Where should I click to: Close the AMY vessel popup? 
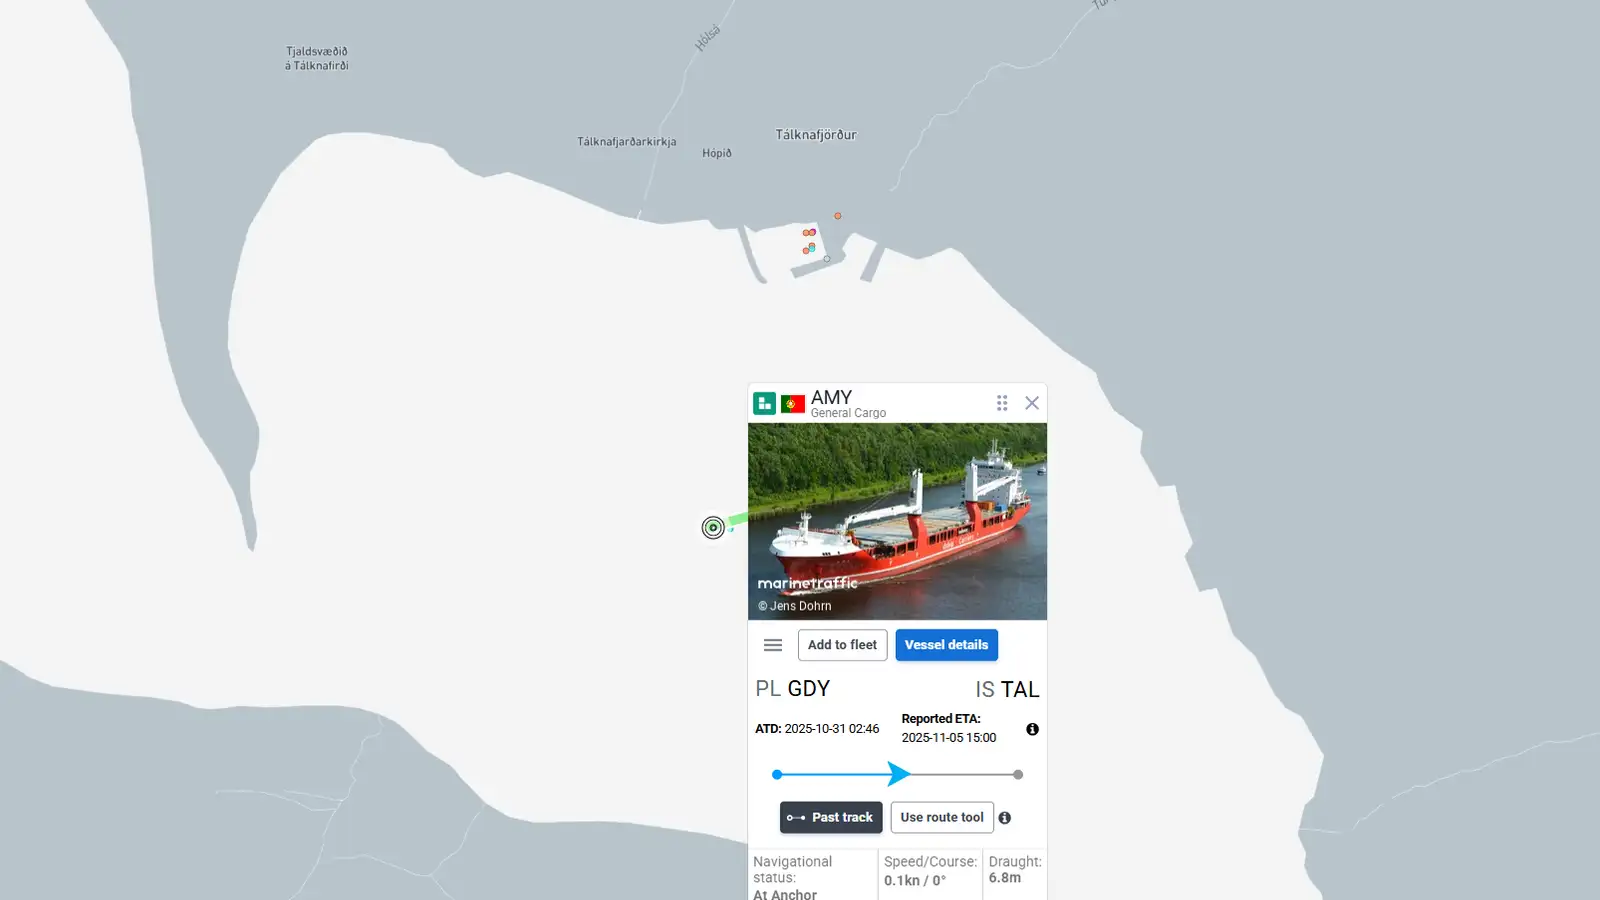click(x=1032, y=403)
